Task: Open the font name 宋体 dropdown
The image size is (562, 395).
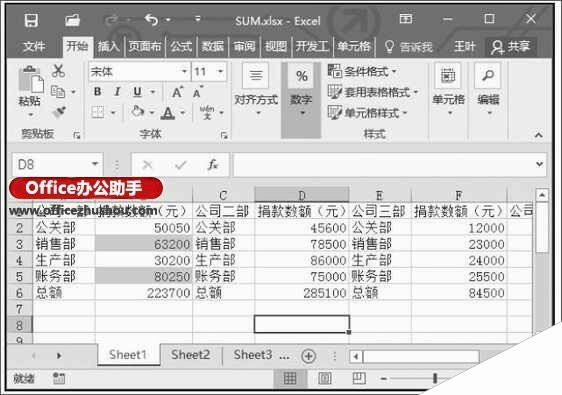Action: pos(184,71)
